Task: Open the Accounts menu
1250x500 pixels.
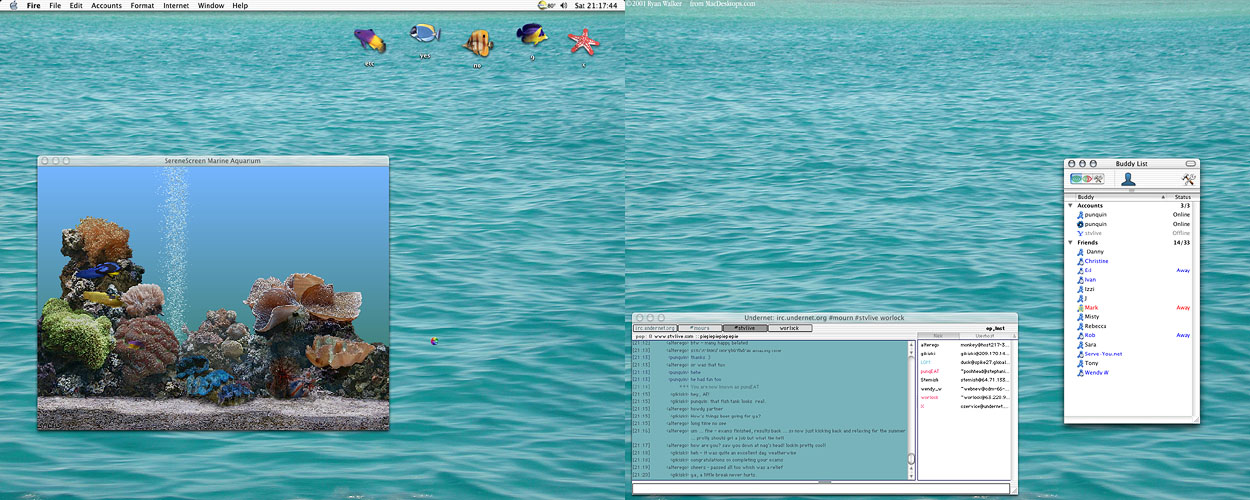Action: [x=106, y=6]
